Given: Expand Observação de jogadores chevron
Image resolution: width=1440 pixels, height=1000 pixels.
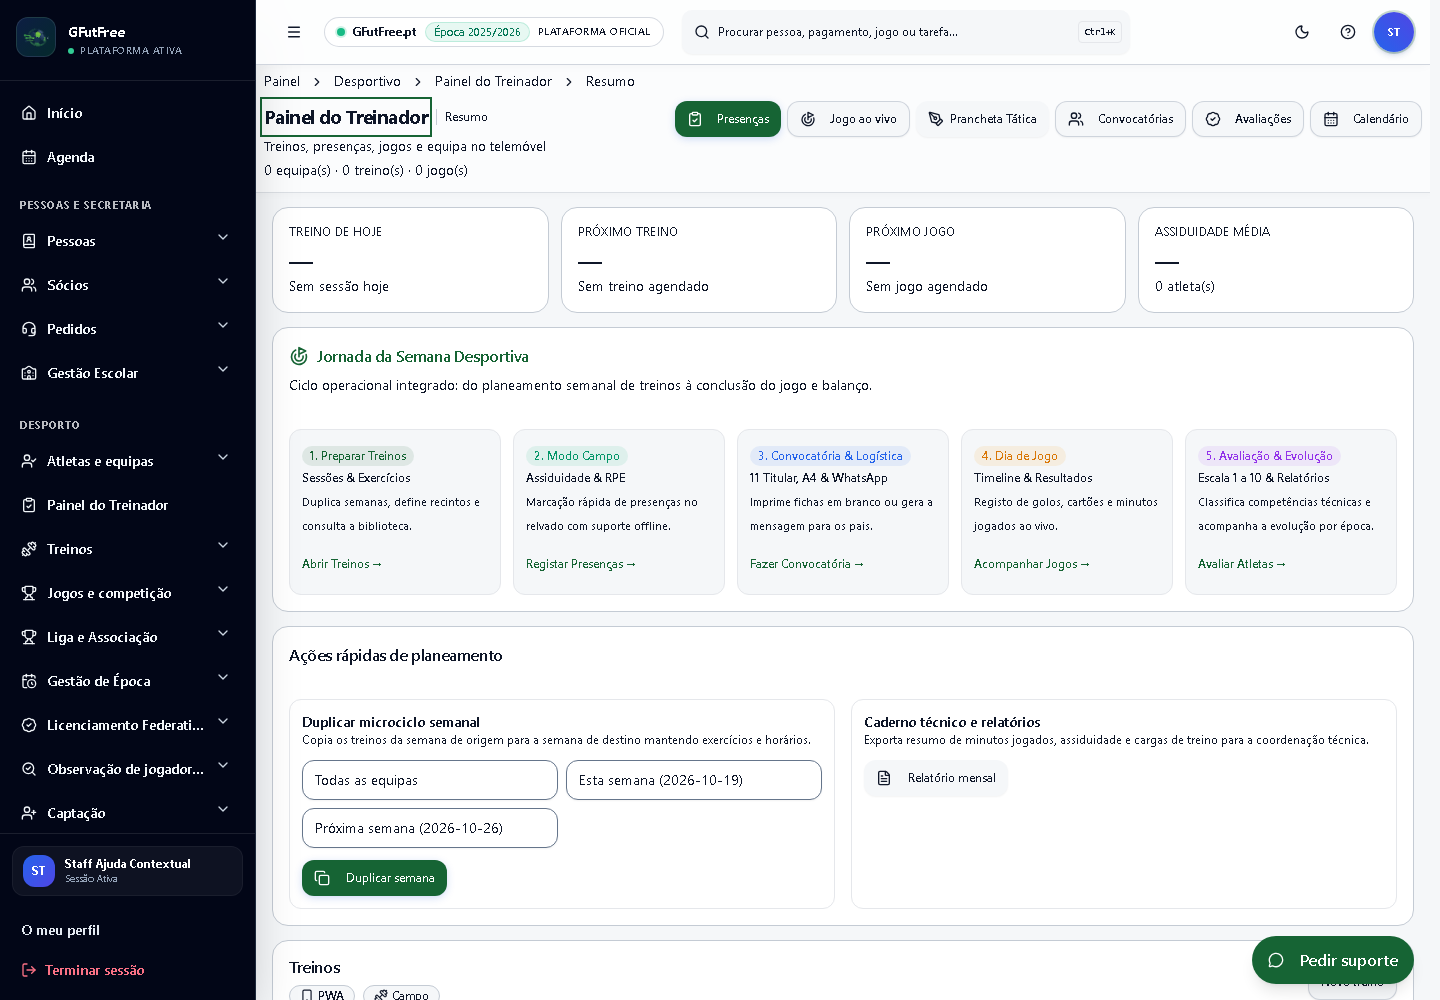Looking at the screenshot, I should point(223,766).
